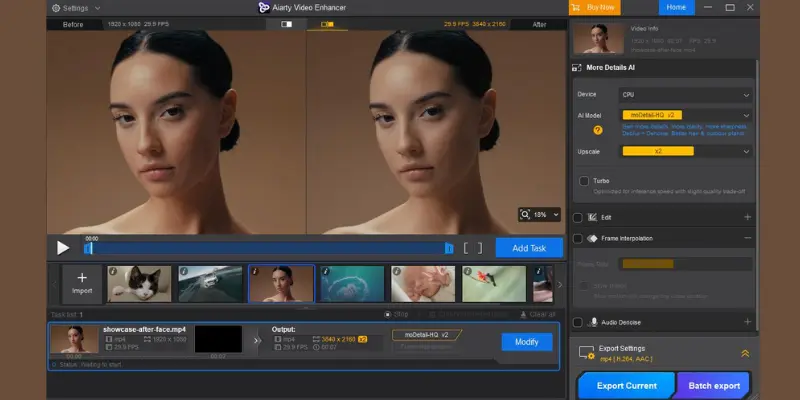Enable the Audio Denoise checkbox
Viewport: 800px width, 400px height.
coord(578,322)
